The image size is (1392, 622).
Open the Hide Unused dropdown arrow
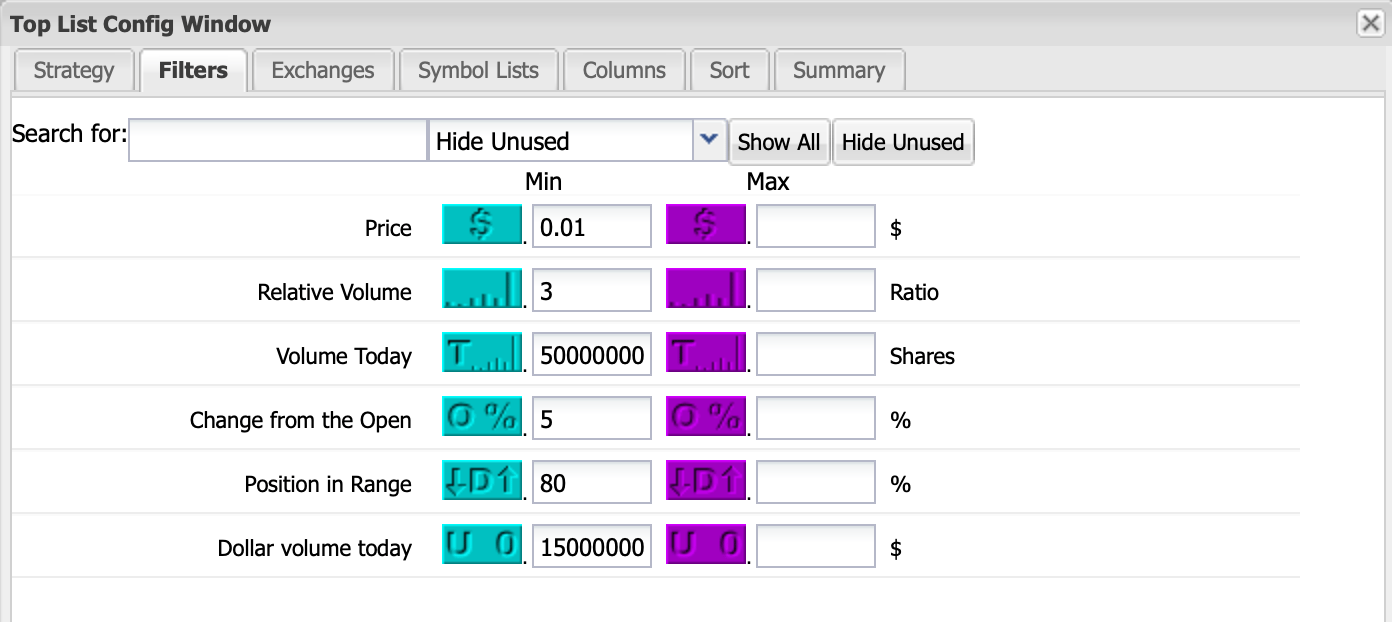point(709,141)
